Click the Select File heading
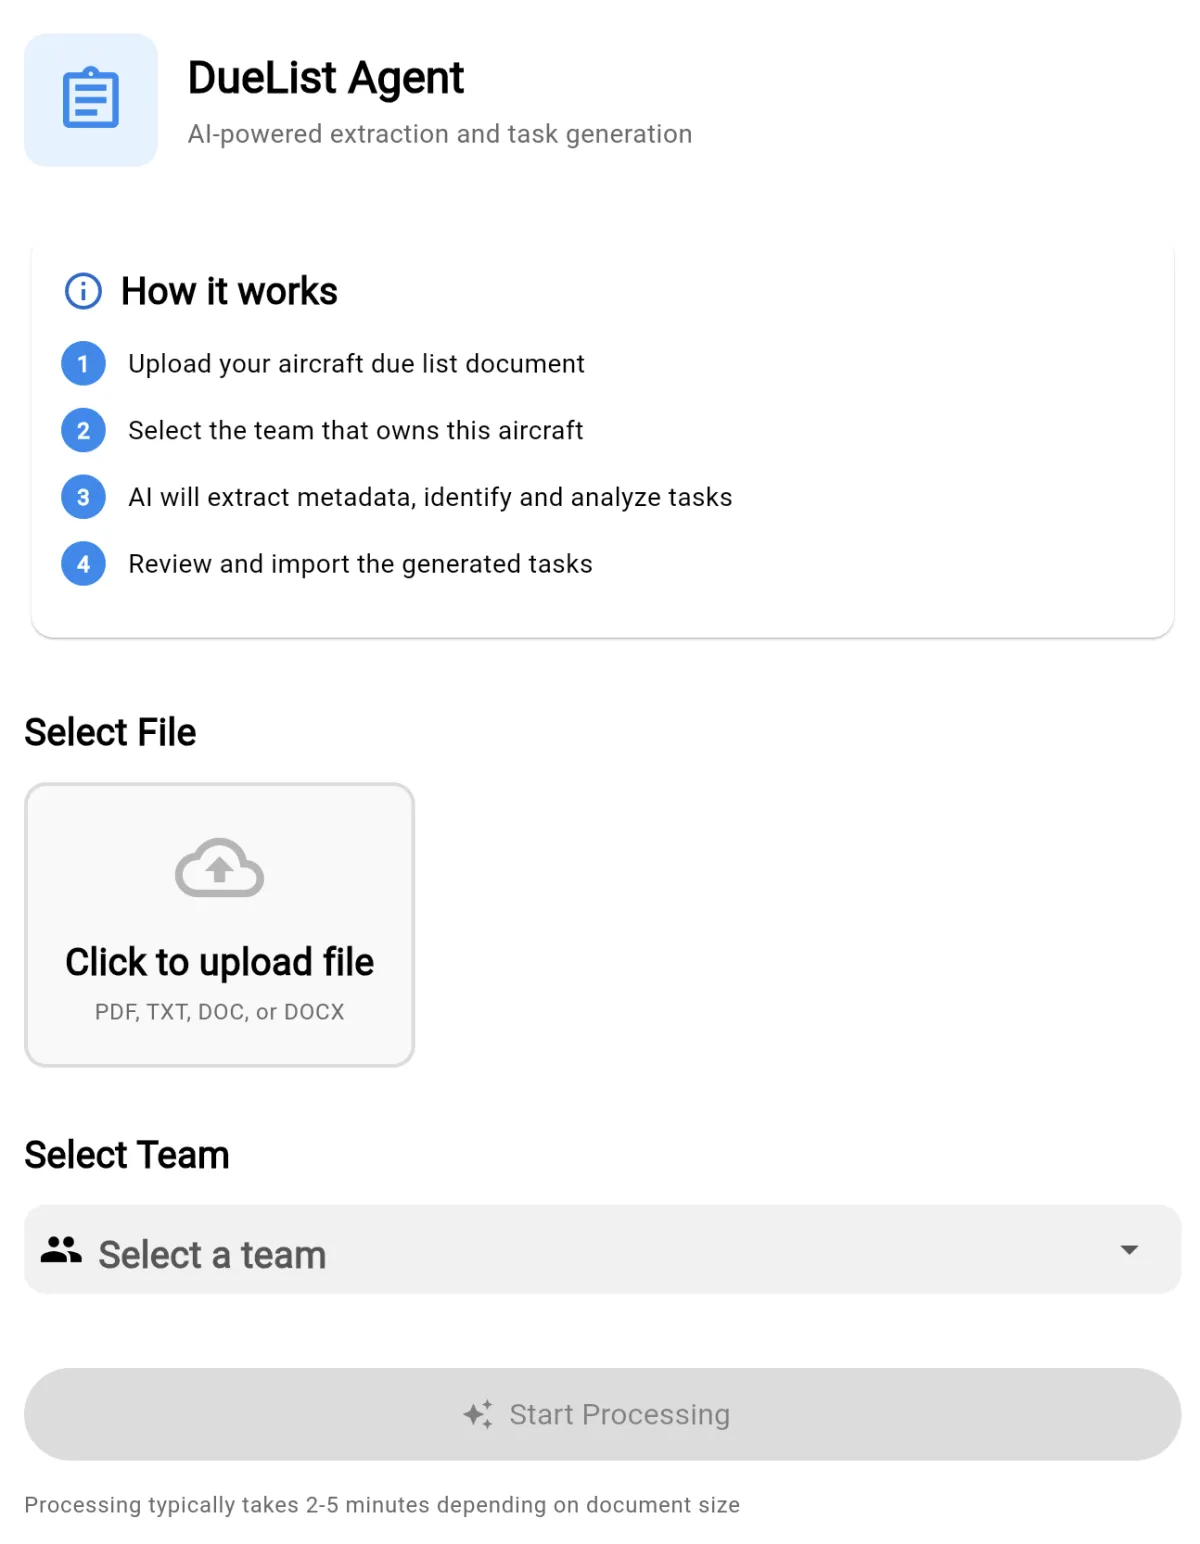The width and height of the screenshot is (1200, 1544). click(x=110, y=732)
